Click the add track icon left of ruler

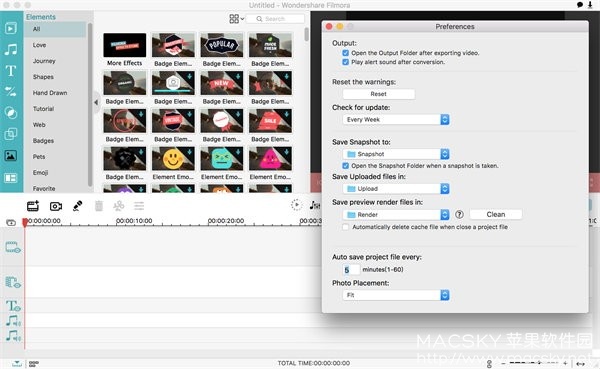(11, 222)
